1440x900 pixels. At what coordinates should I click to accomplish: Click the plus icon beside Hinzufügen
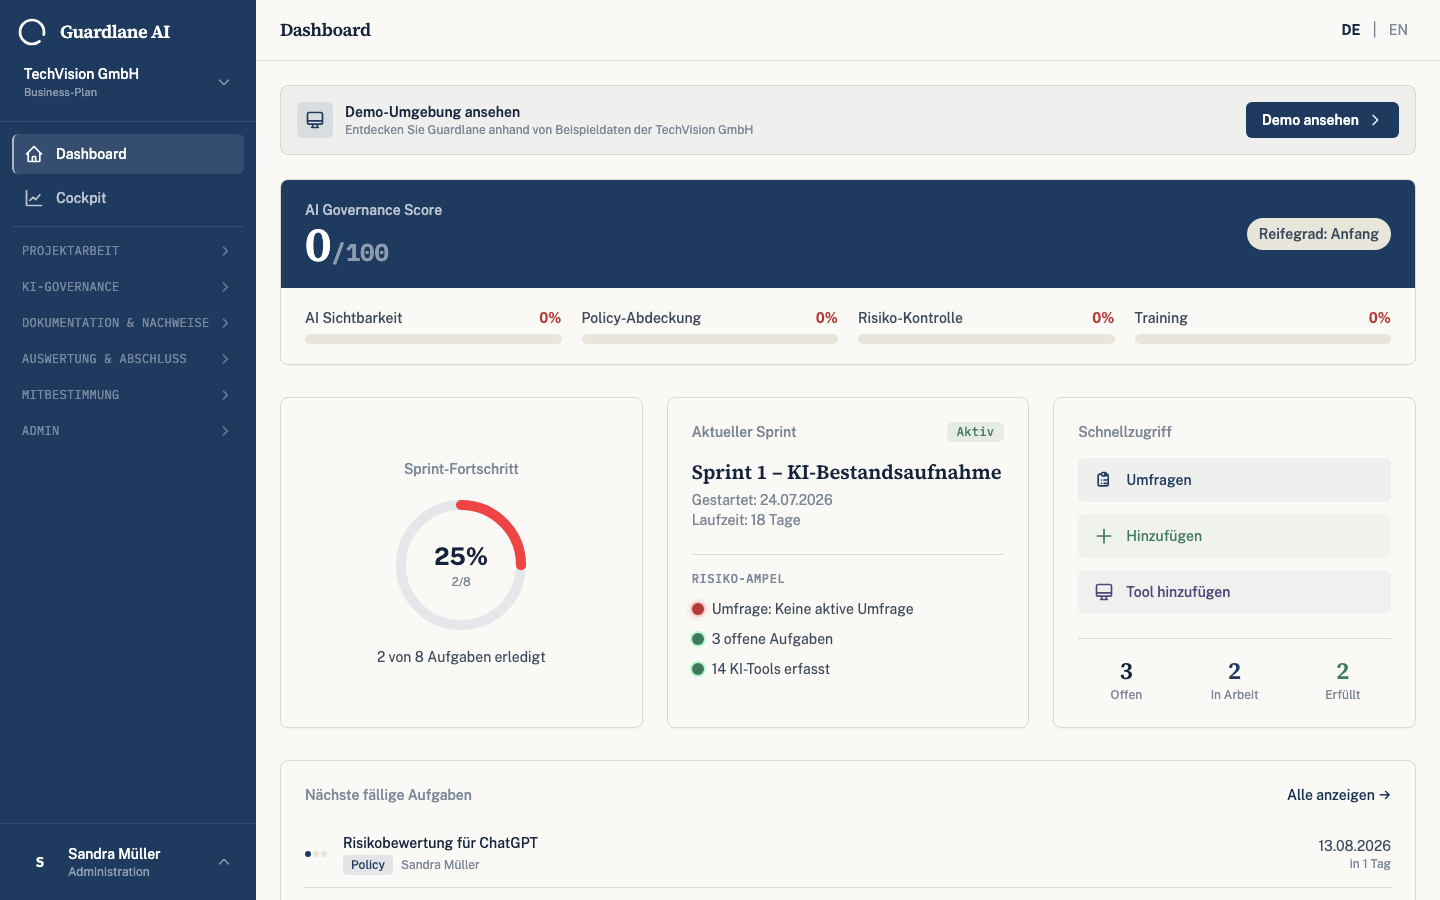(1104, 536)
